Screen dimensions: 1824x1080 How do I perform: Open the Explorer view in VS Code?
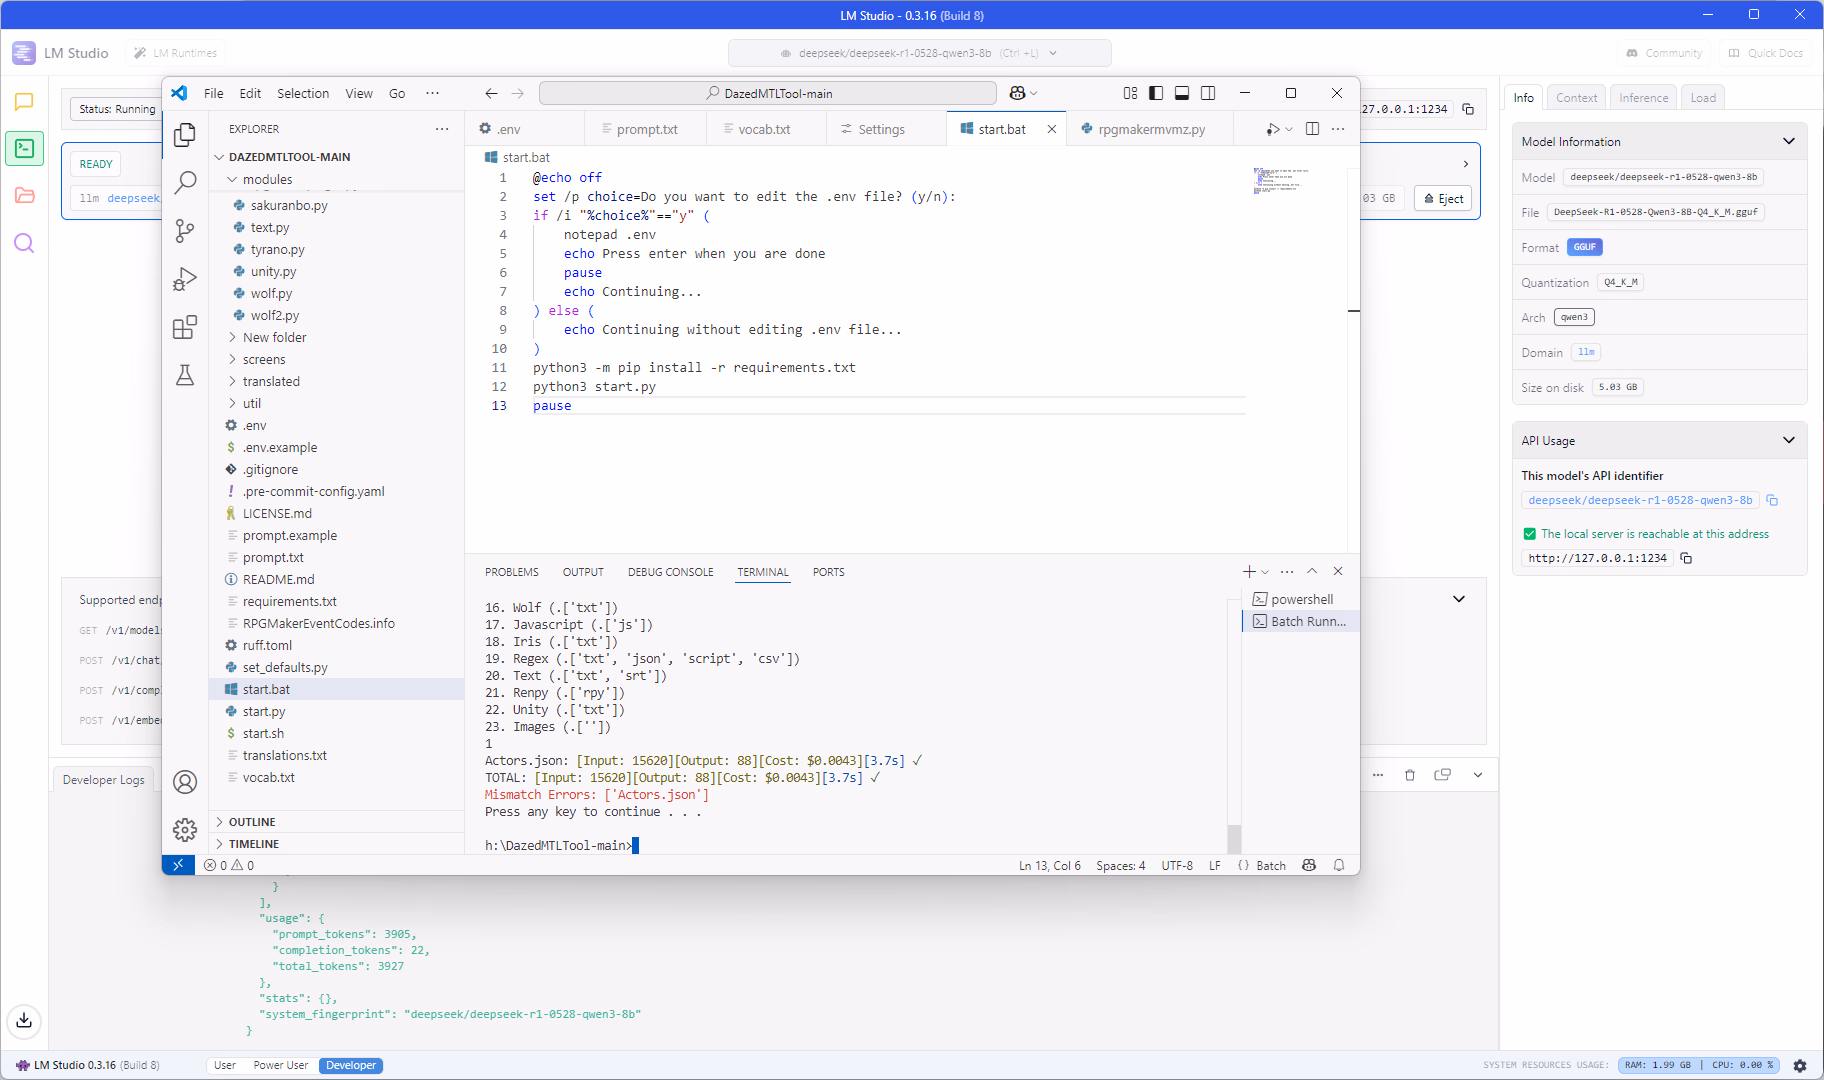click(185, 135)
